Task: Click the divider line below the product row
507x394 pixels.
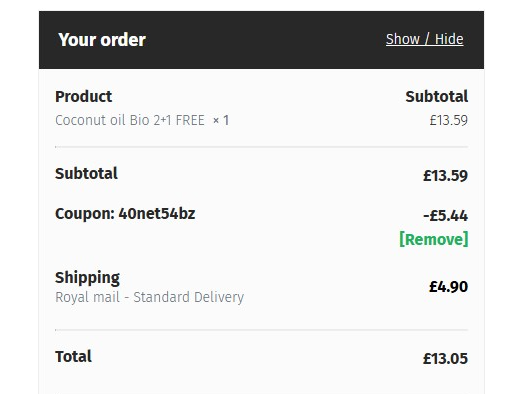Action: (261, 147)
